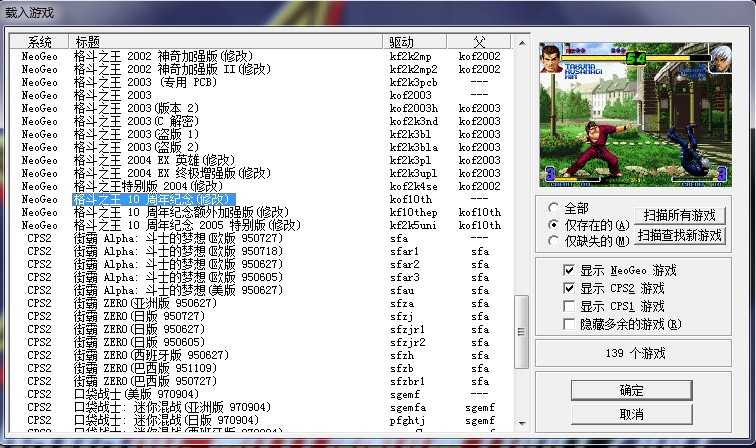Click the sgemfa driver cell
The image size is (756, 448).
408,408
